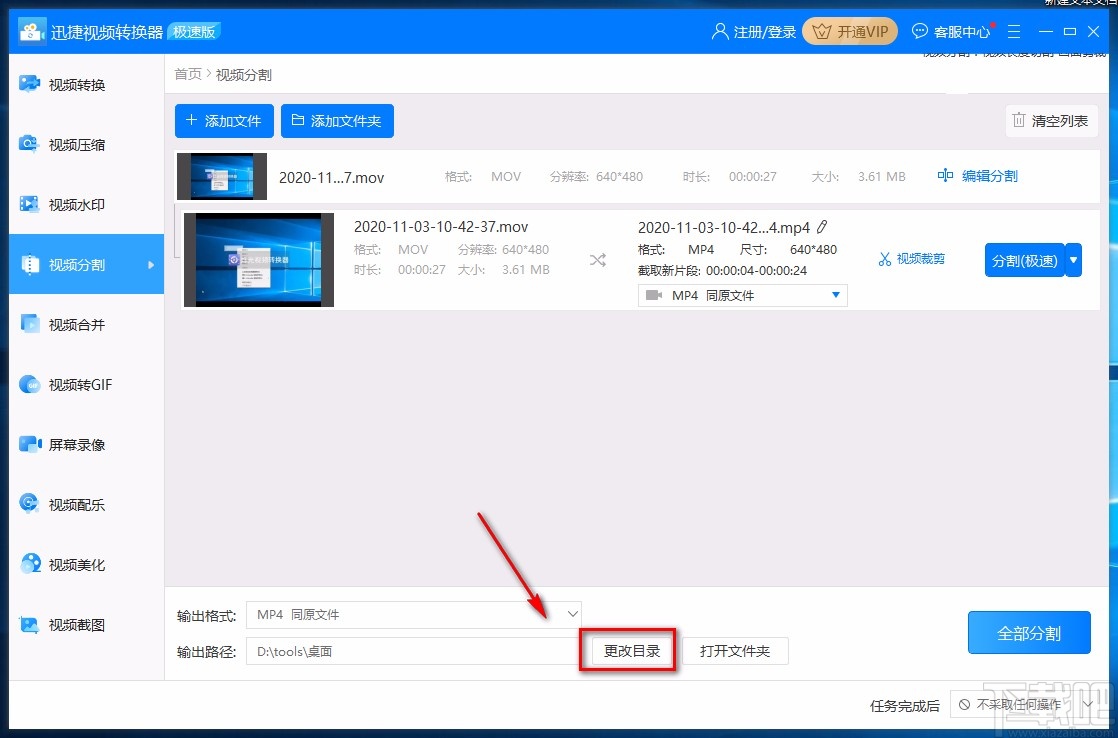Image resolution: width=1118 pixels, height=738 pixels.
Task: Click the 视频配乐 music icon
Action: click(x=29, y=504)
